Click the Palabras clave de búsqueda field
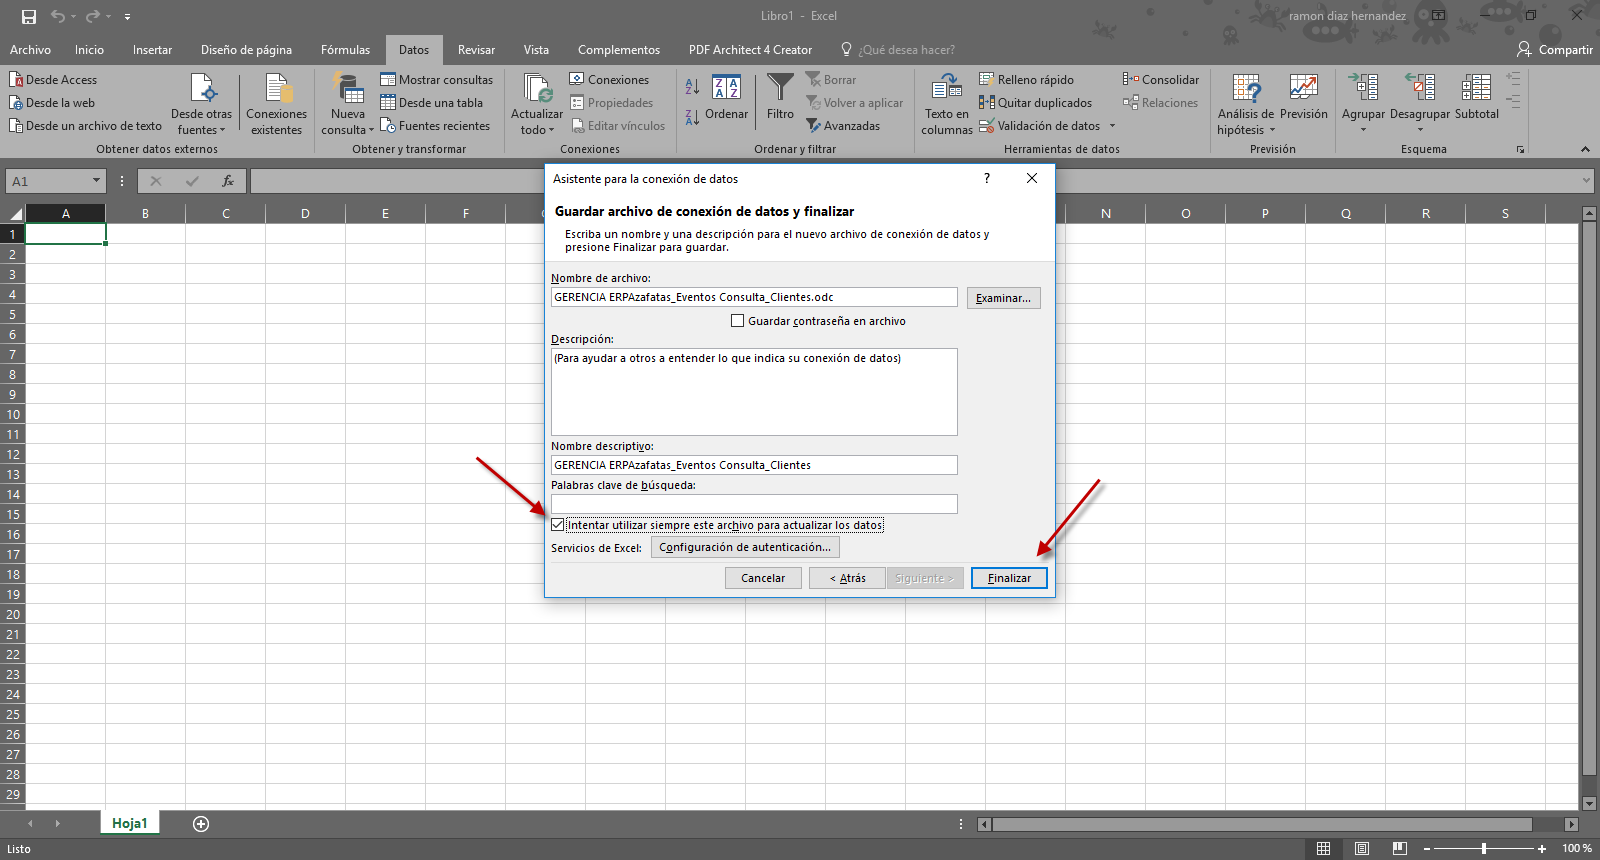Viewport: 1600px width, 860px height. (754, 504)
